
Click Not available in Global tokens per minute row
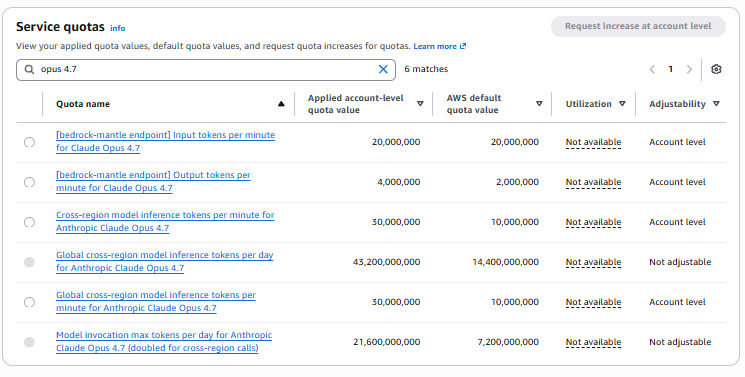593,302
